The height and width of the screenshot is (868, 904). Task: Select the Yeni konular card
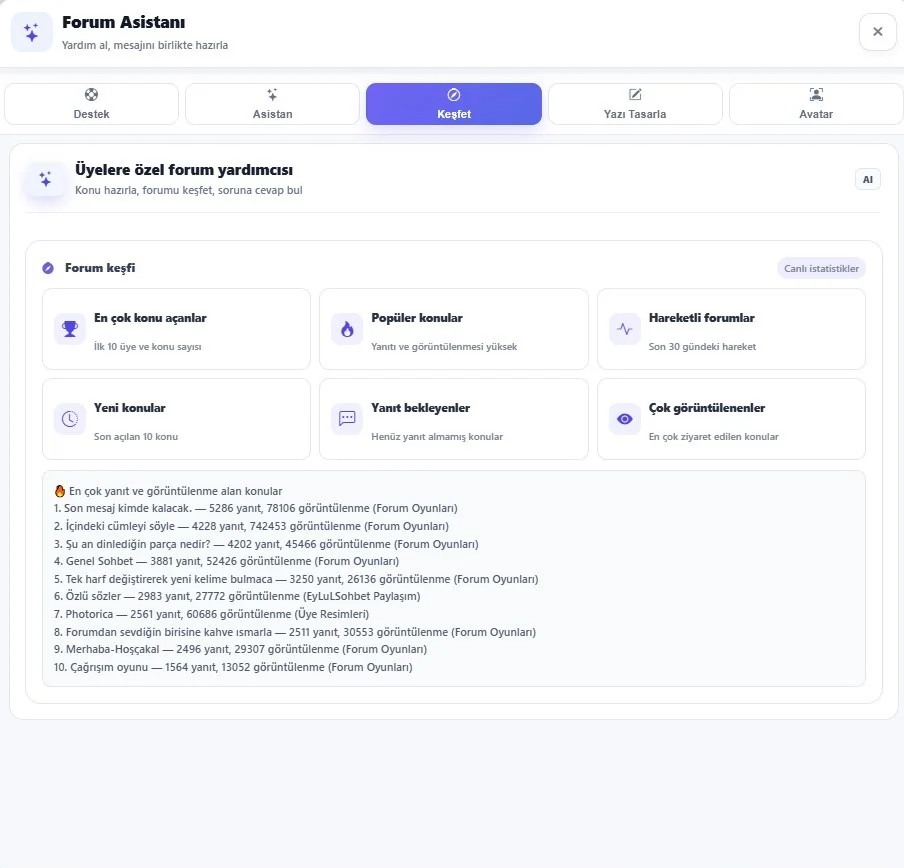176,419
